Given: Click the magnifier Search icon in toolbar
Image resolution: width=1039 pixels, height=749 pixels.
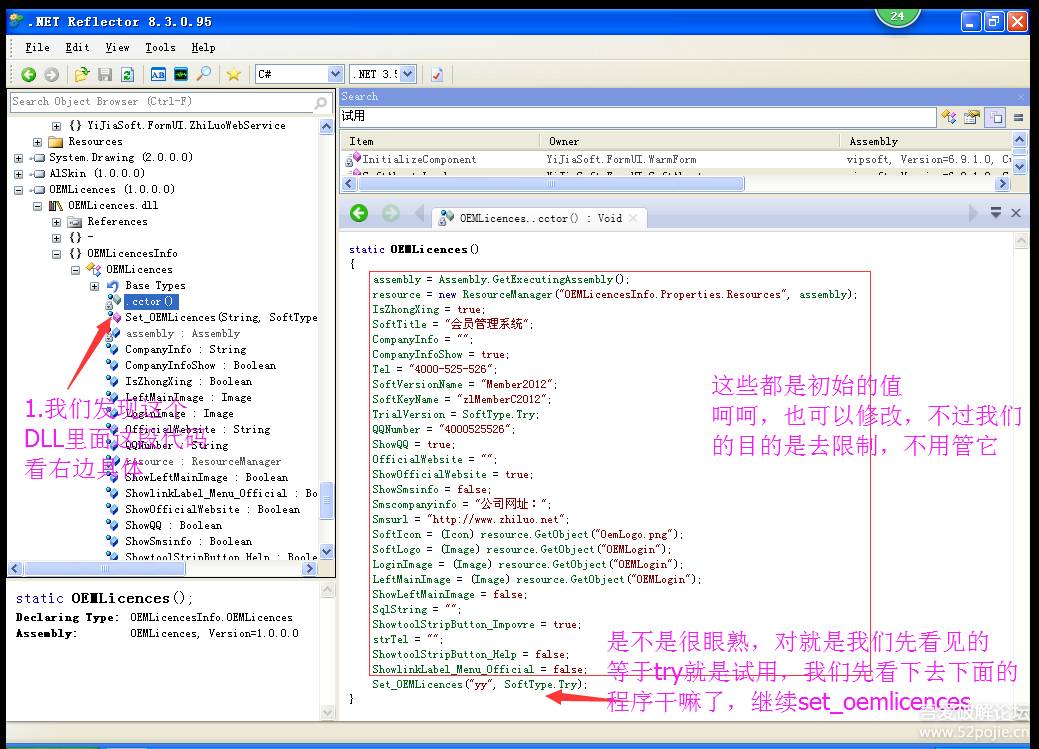Looking at the screenshot, I should pyautogui.click(x=204, y=74).
